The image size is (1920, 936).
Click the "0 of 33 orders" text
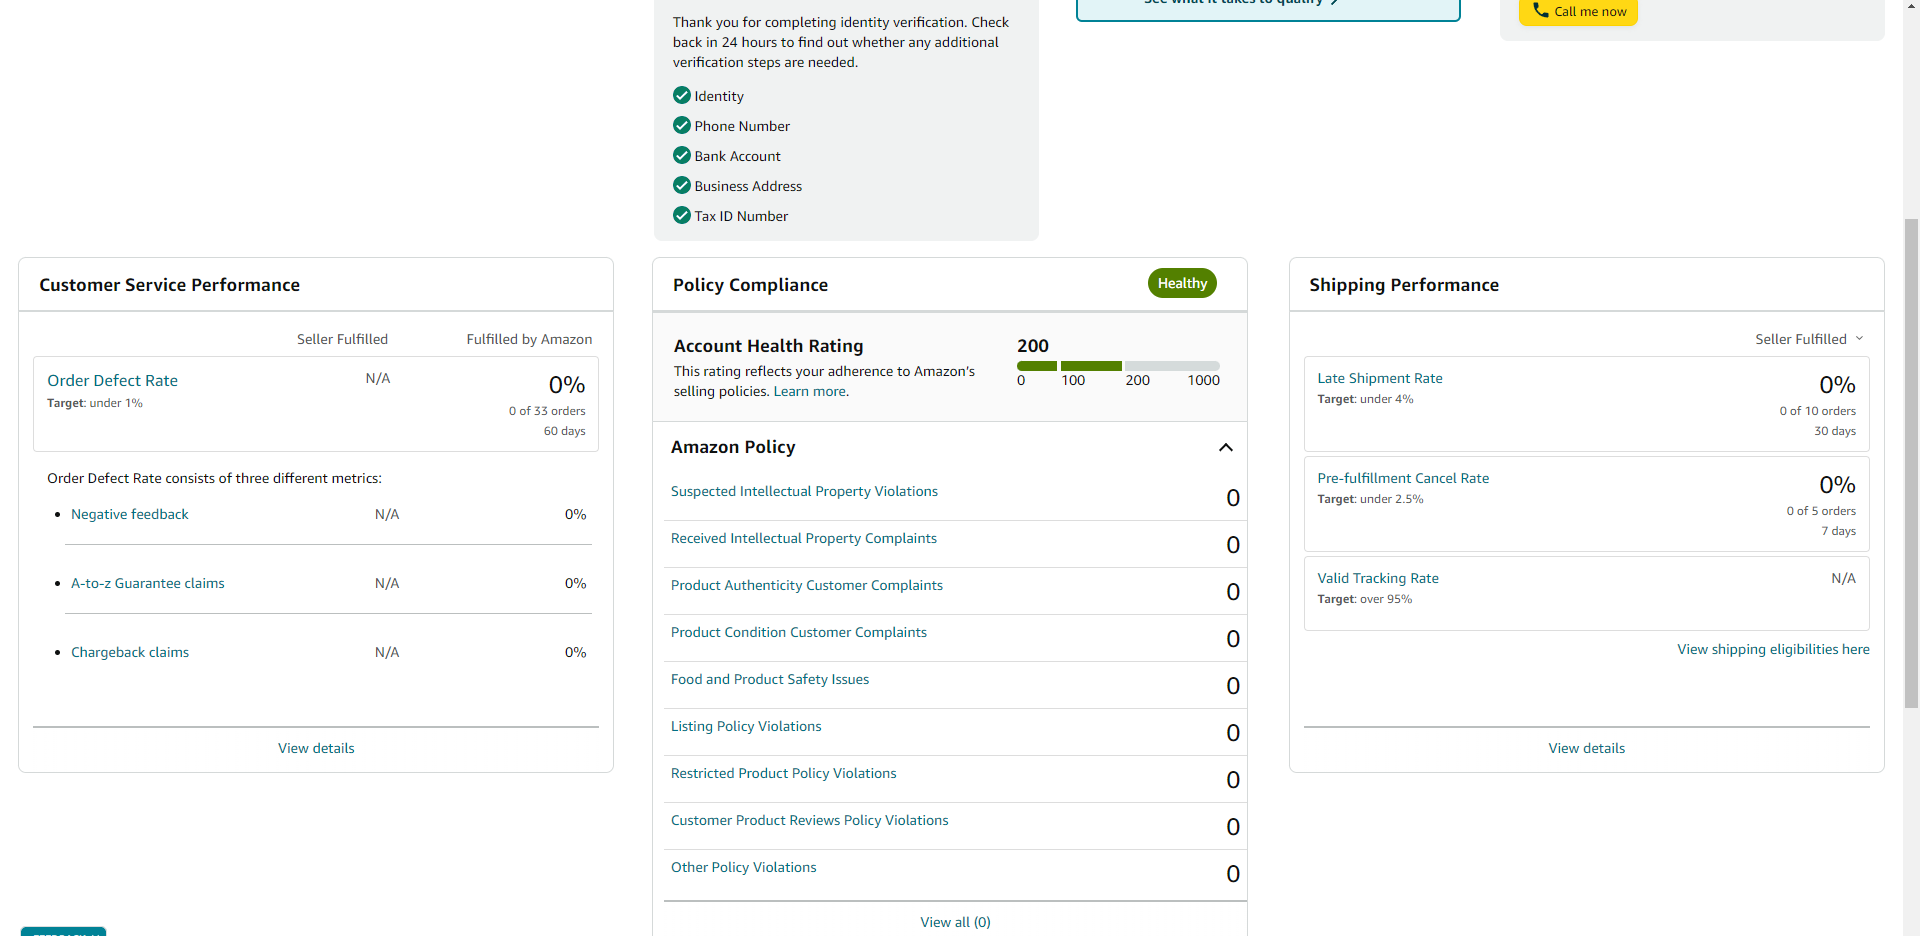pos(547,411)
